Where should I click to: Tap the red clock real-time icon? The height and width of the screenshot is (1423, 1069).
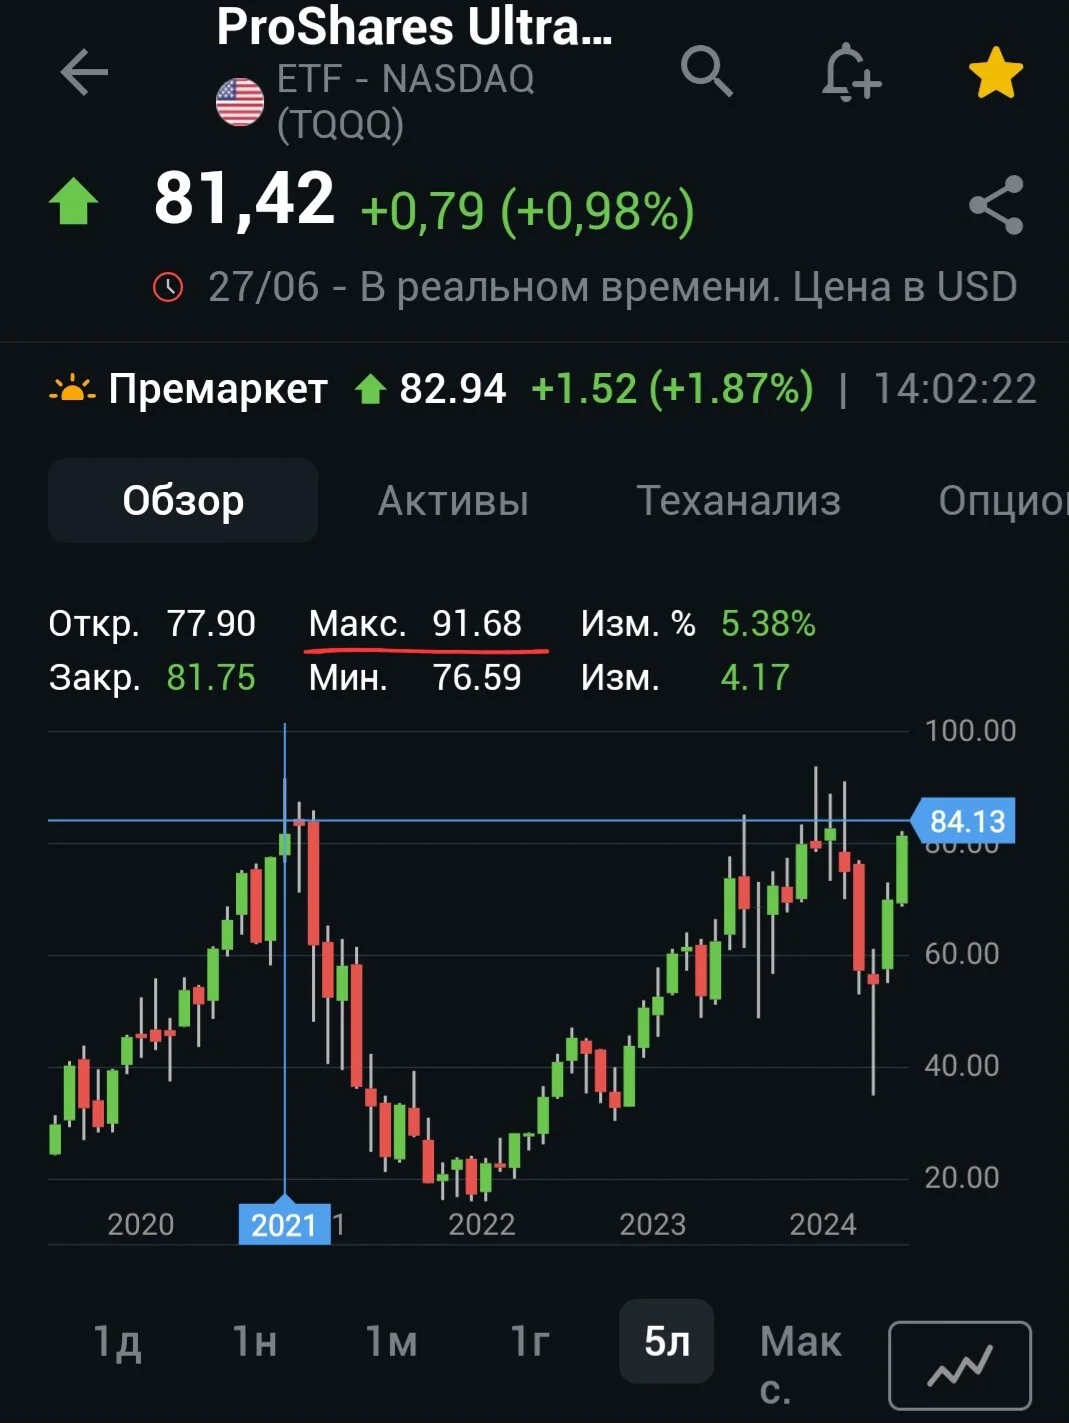(168, 287)
